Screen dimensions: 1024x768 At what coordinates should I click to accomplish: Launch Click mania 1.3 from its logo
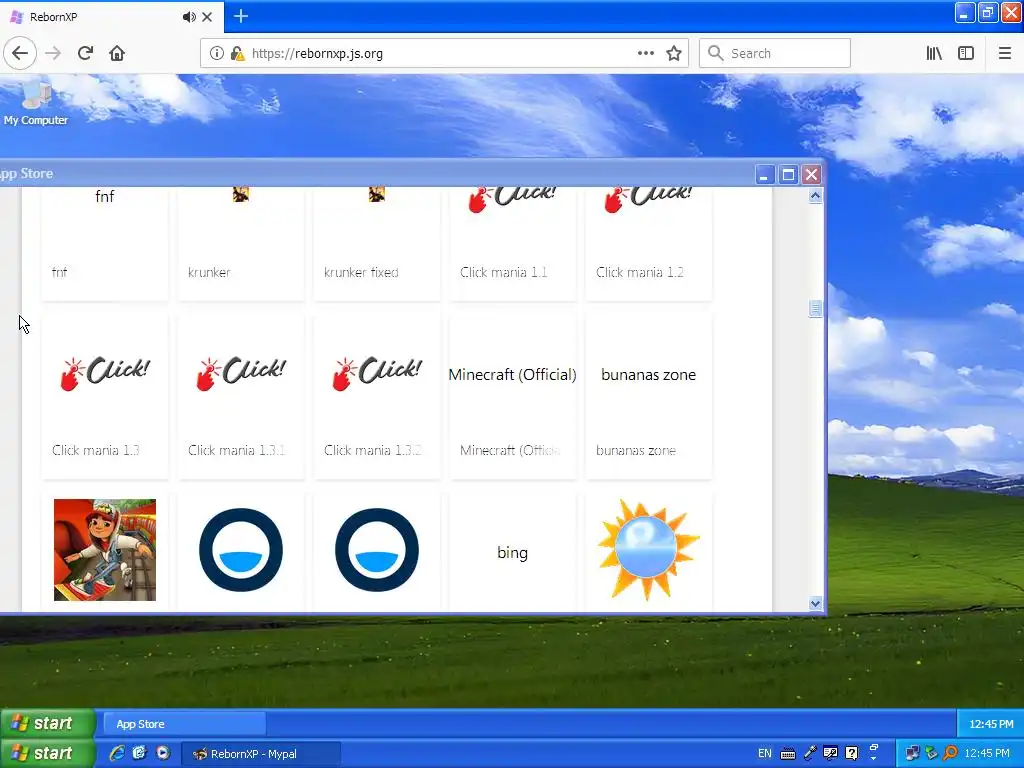(x=104, y=374)
